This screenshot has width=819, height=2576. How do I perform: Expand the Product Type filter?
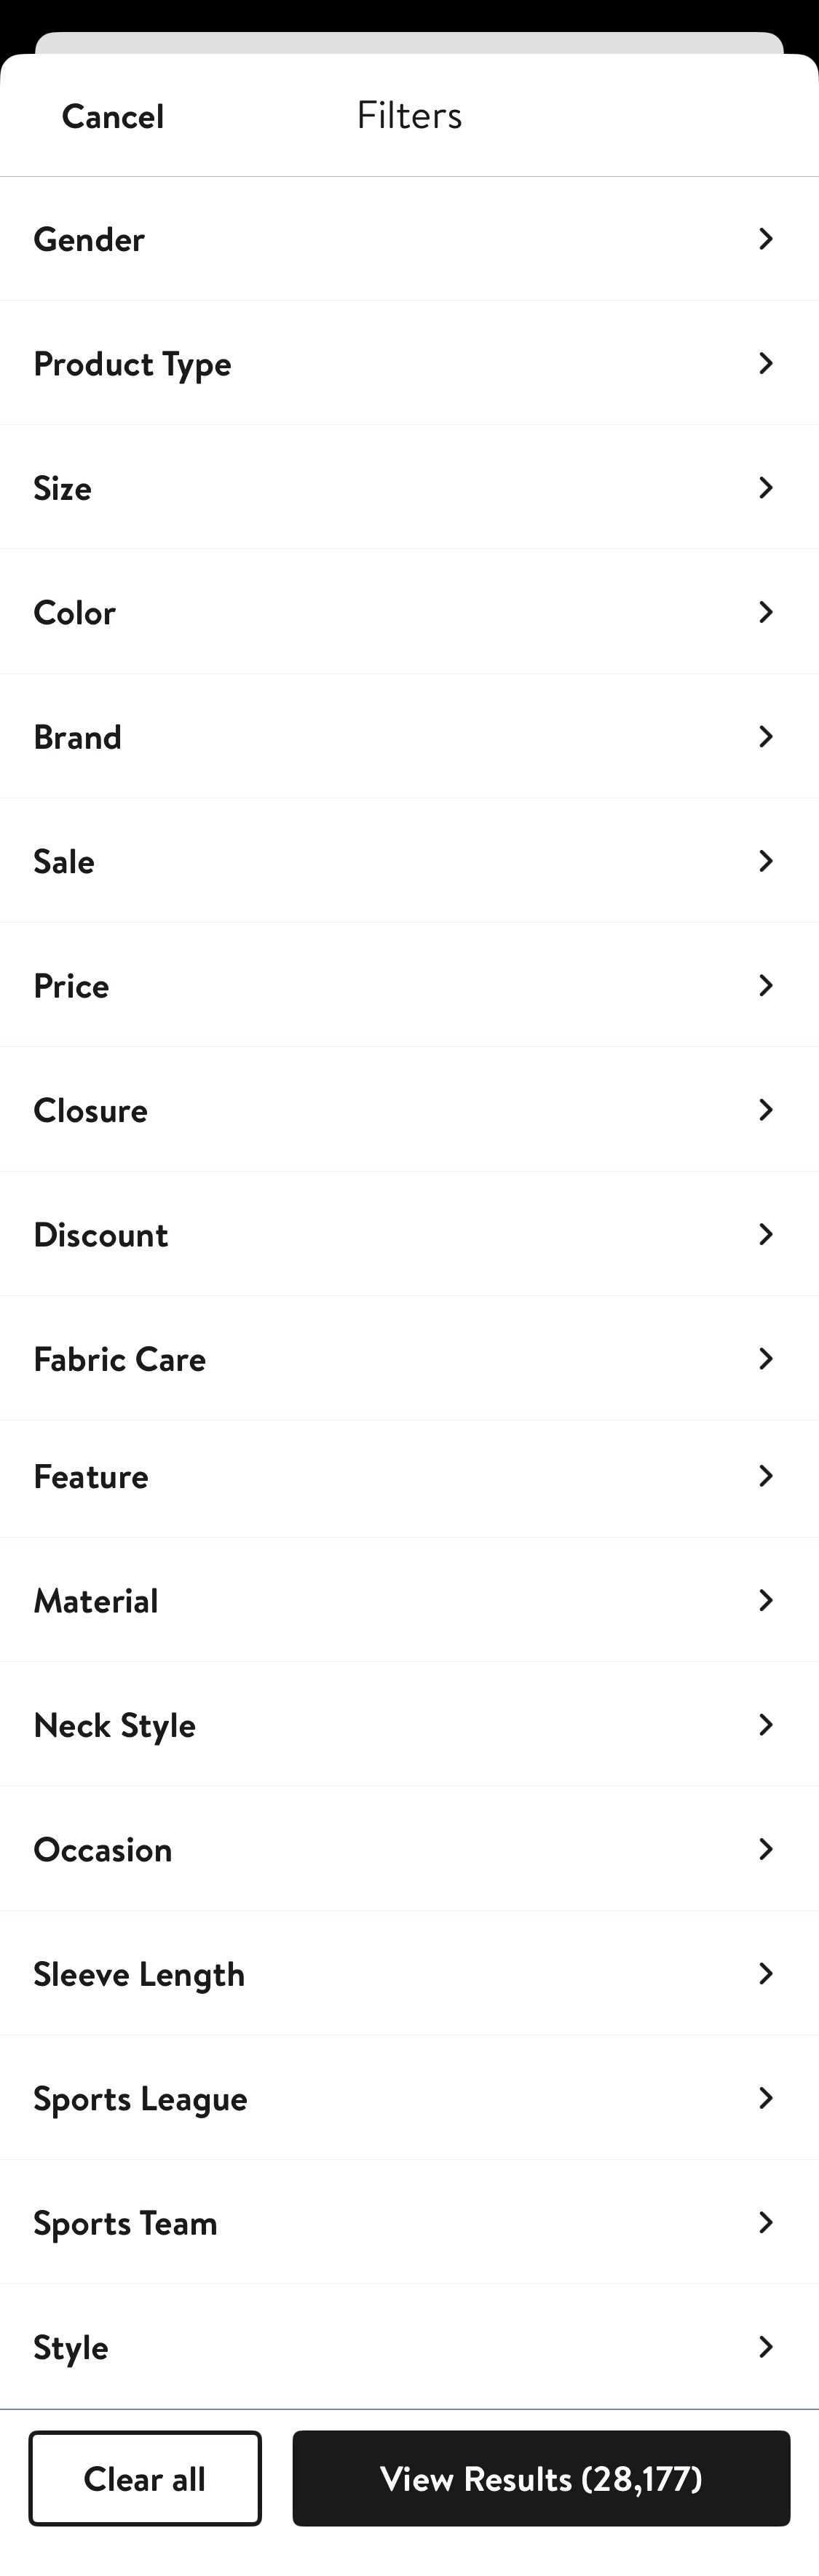click(x=765, y=363)
